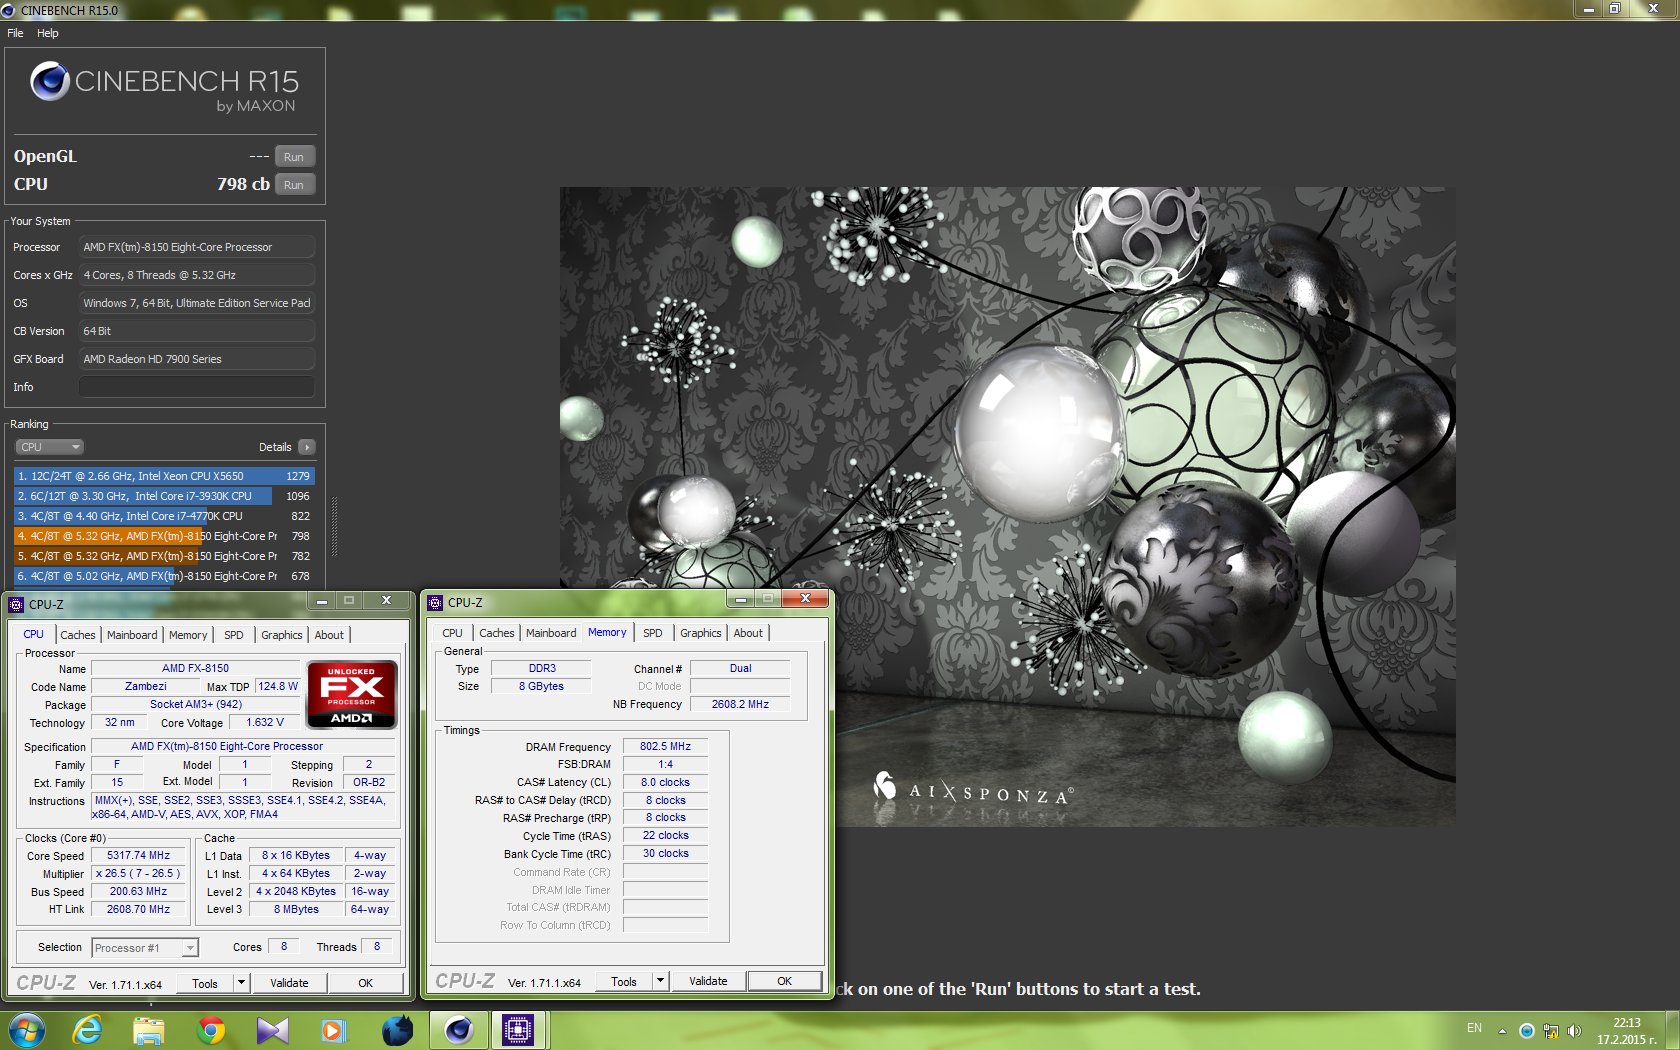
Task: Select ranking entry Core i7-3930K
Action: (164, 496)
